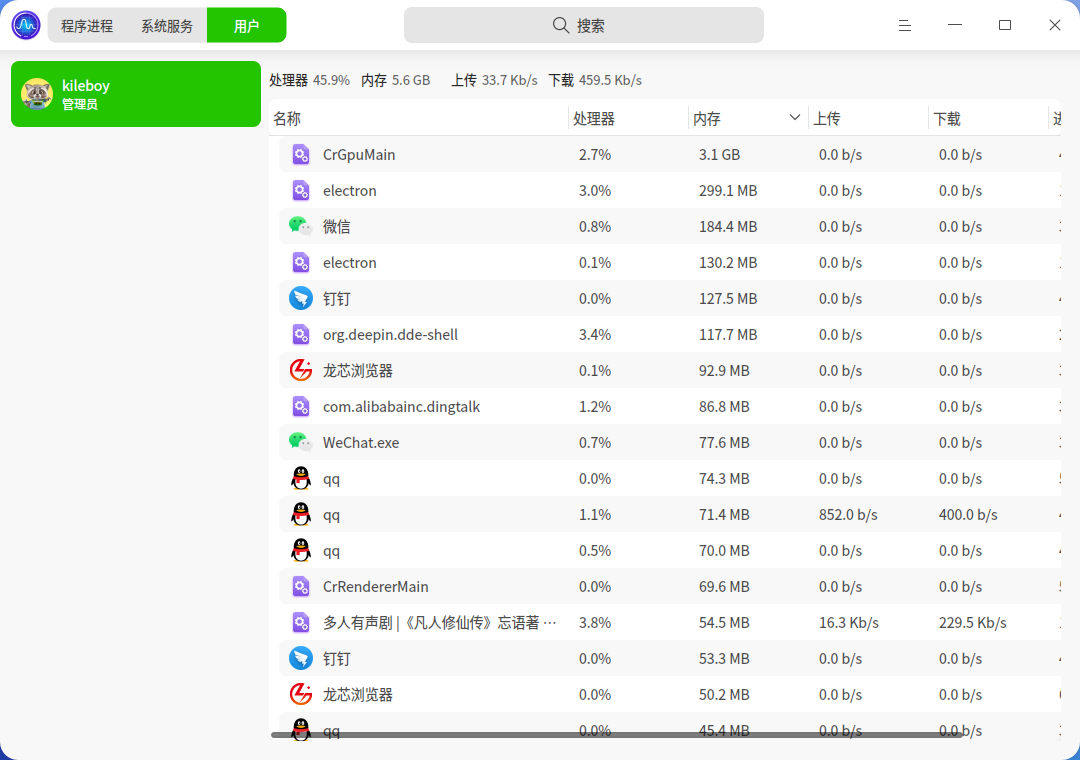Click the 钉钉 icon with 53.3 MB
The image size is (1080, 760).
pos(301,658)
